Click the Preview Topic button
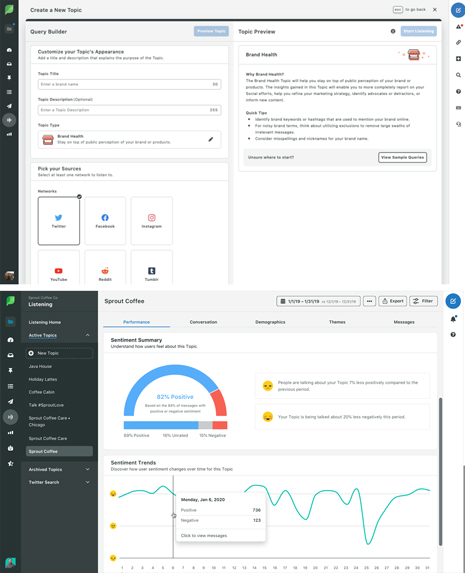This screenshot has height=573, width=465. point(211,31)
